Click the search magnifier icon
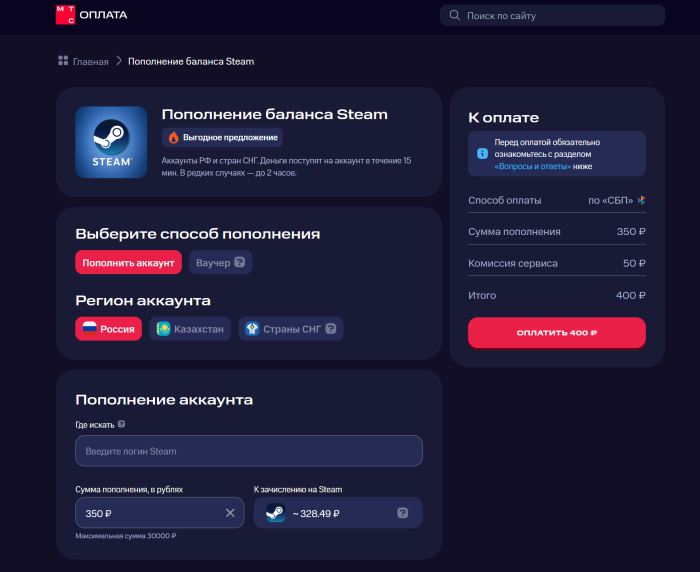Screen dimensions: 700x572 point(455,15)
